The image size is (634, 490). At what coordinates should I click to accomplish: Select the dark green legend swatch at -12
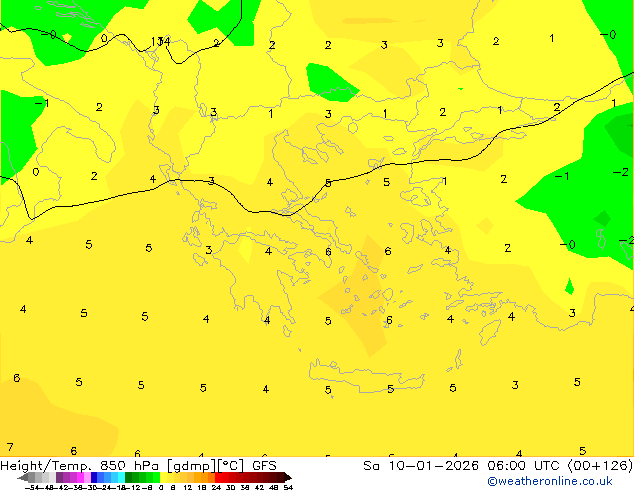point(129,477)
